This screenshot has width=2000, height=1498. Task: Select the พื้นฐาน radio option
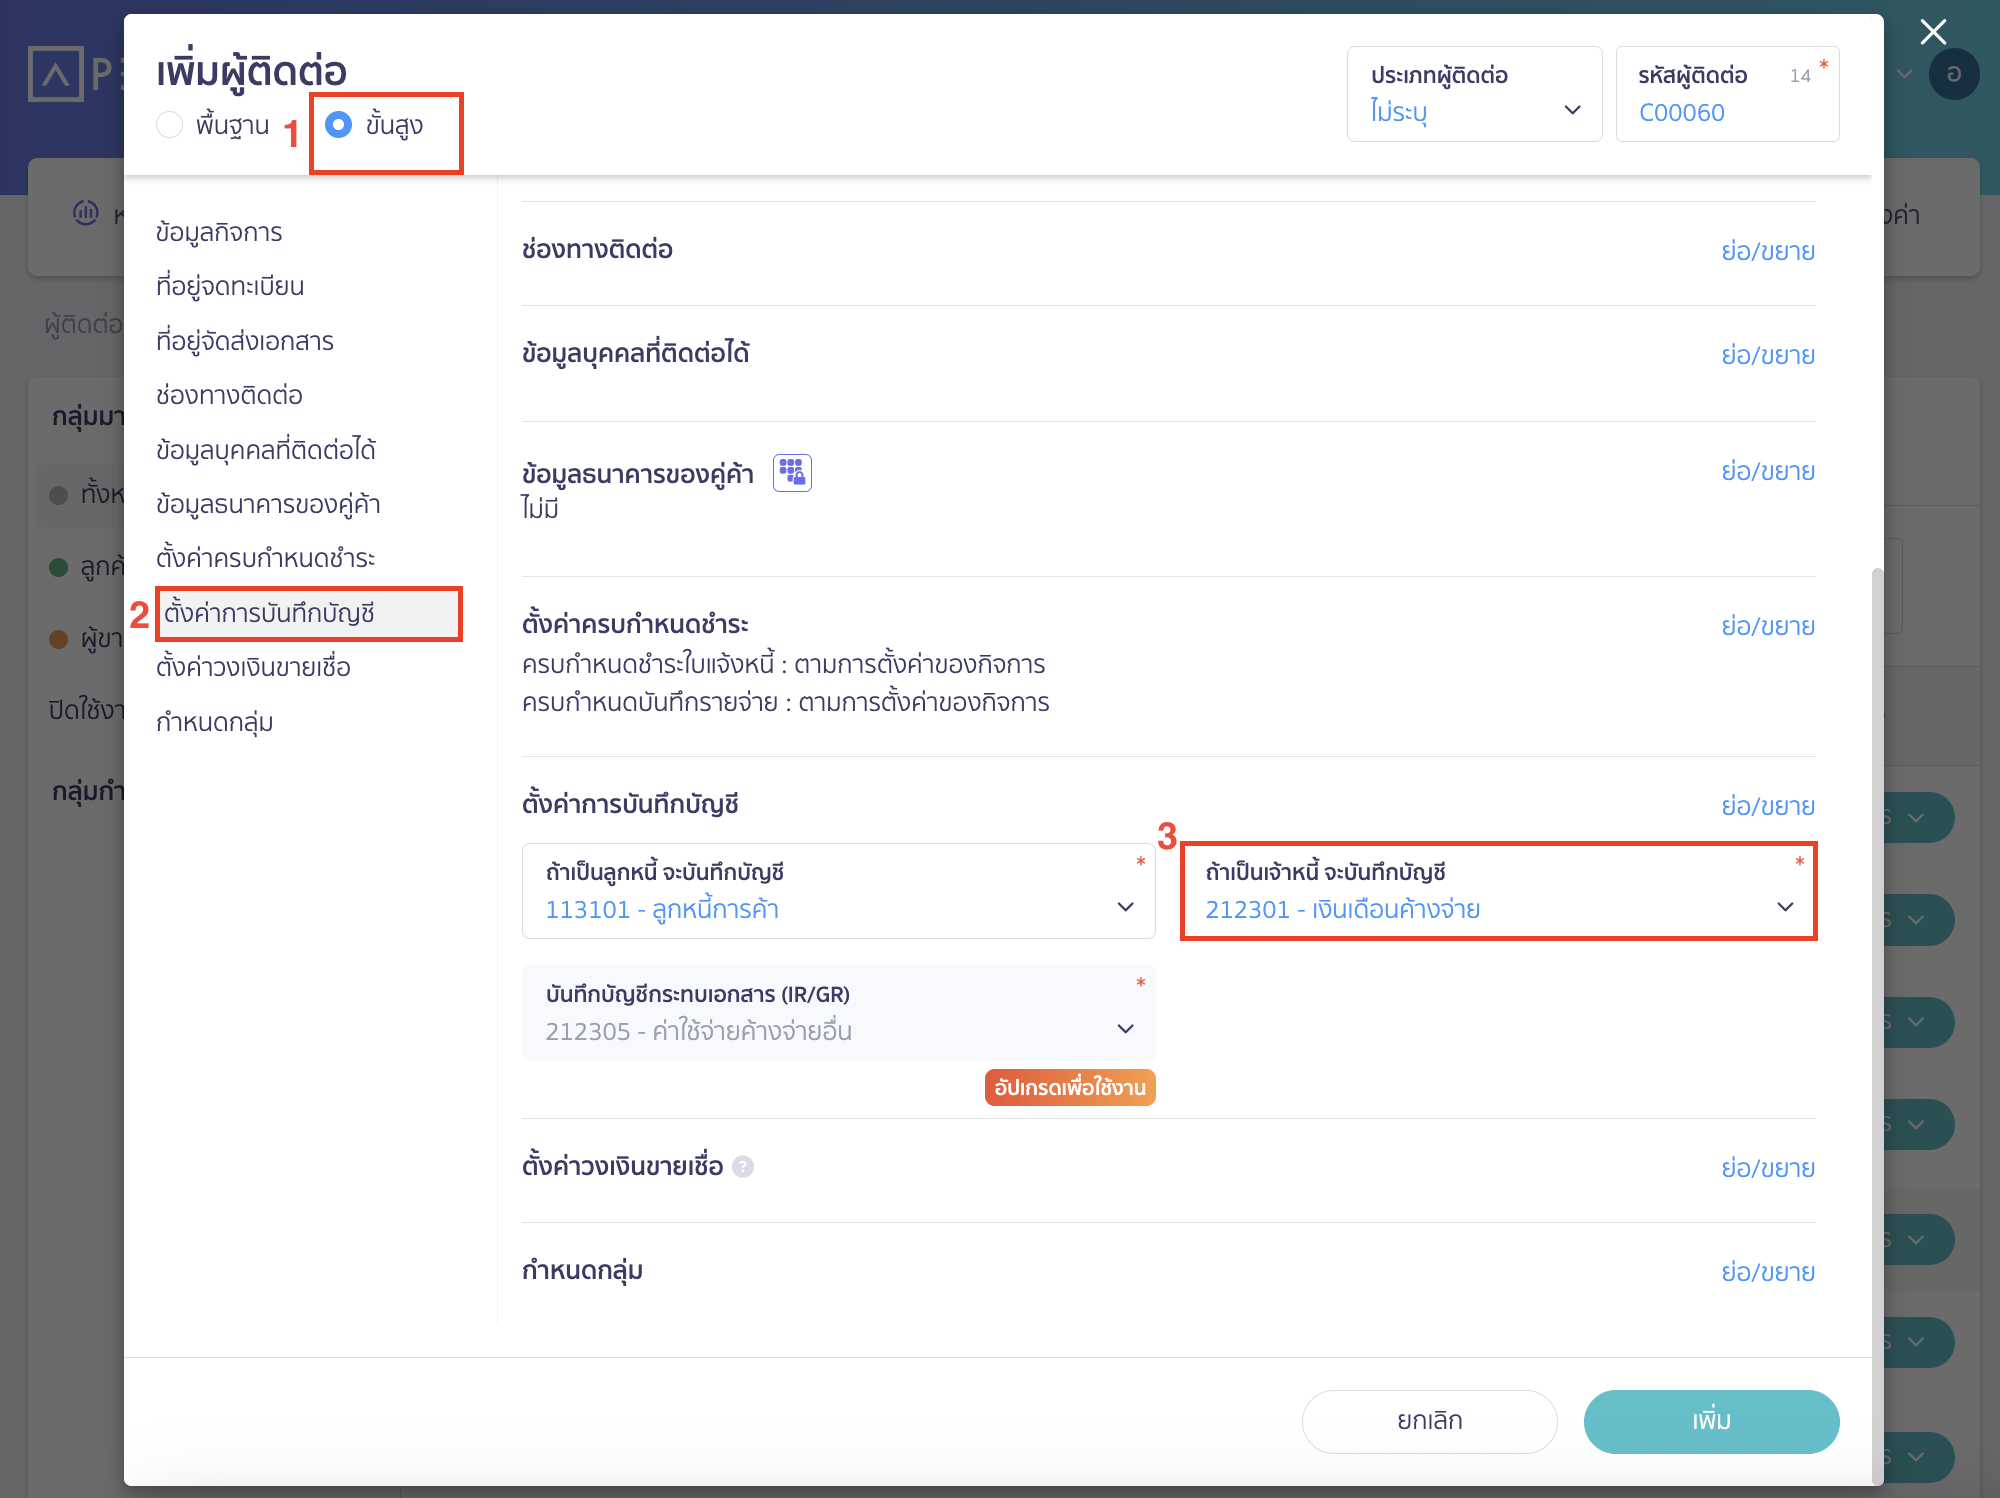point(170,124)
